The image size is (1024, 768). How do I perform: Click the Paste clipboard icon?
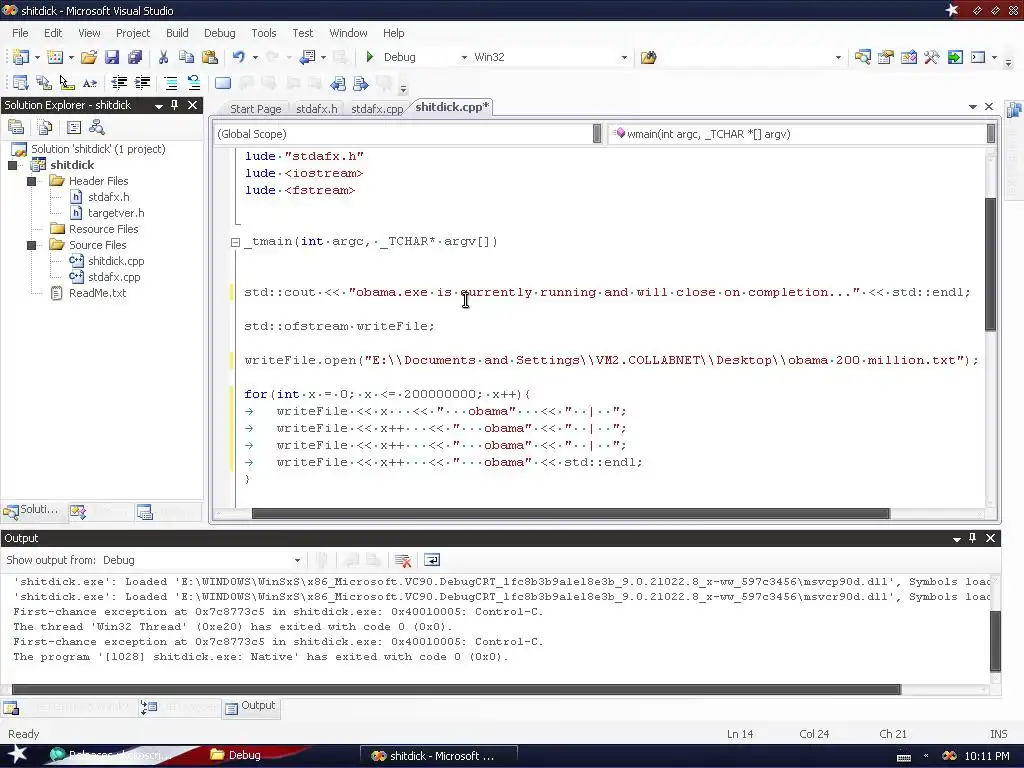210,57
